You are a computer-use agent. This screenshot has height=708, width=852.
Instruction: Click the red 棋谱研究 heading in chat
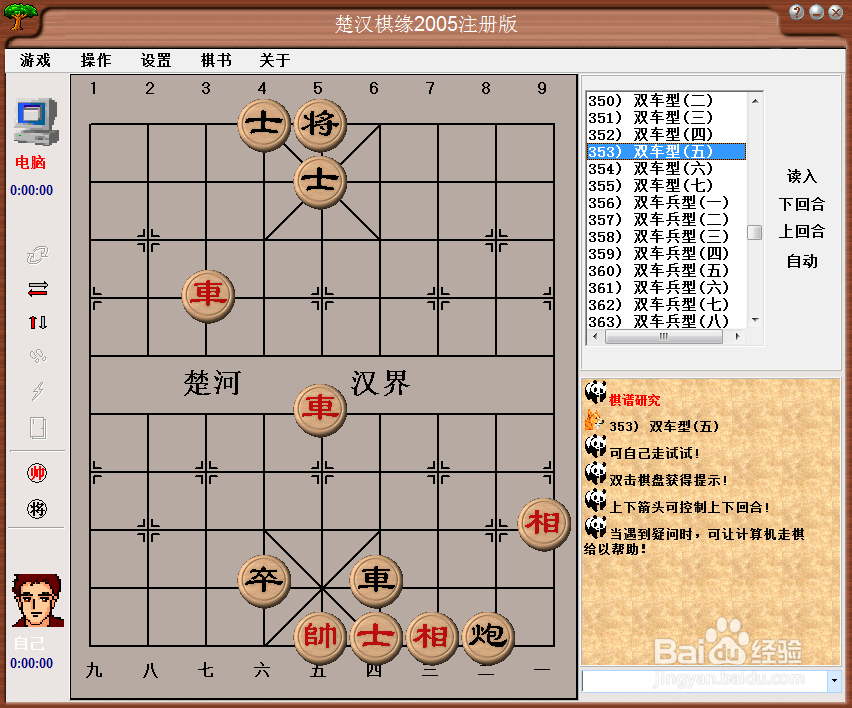tap(634, 400)
